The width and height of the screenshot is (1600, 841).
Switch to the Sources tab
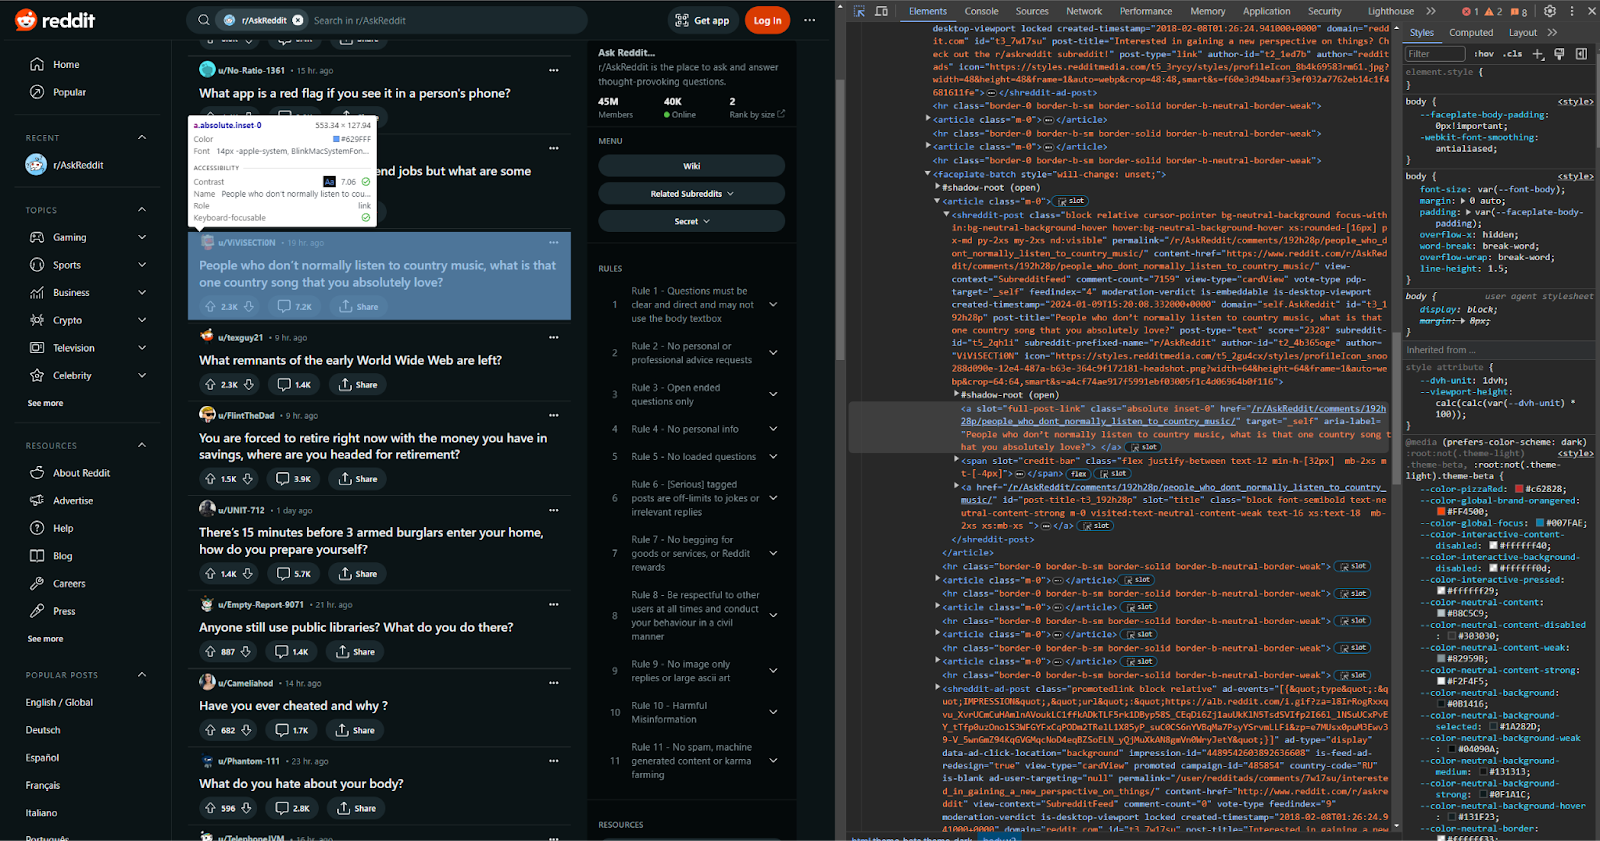click(1032, 11)
